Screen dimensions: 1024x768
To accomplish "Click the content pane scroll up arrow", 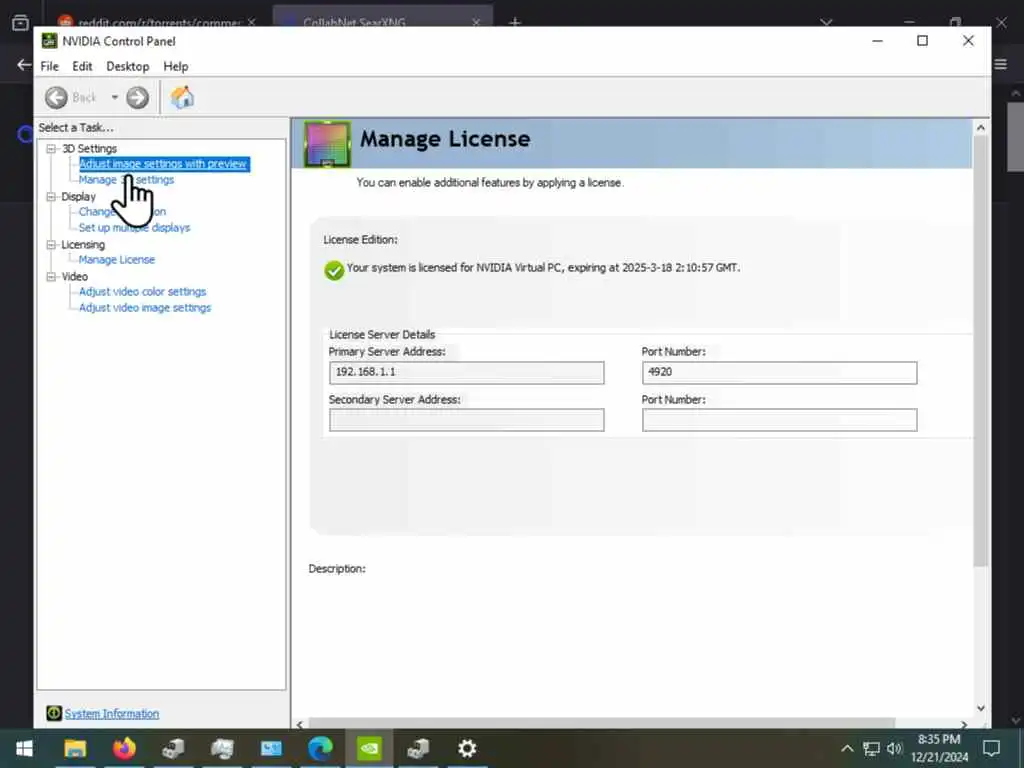I will [980, 128].
